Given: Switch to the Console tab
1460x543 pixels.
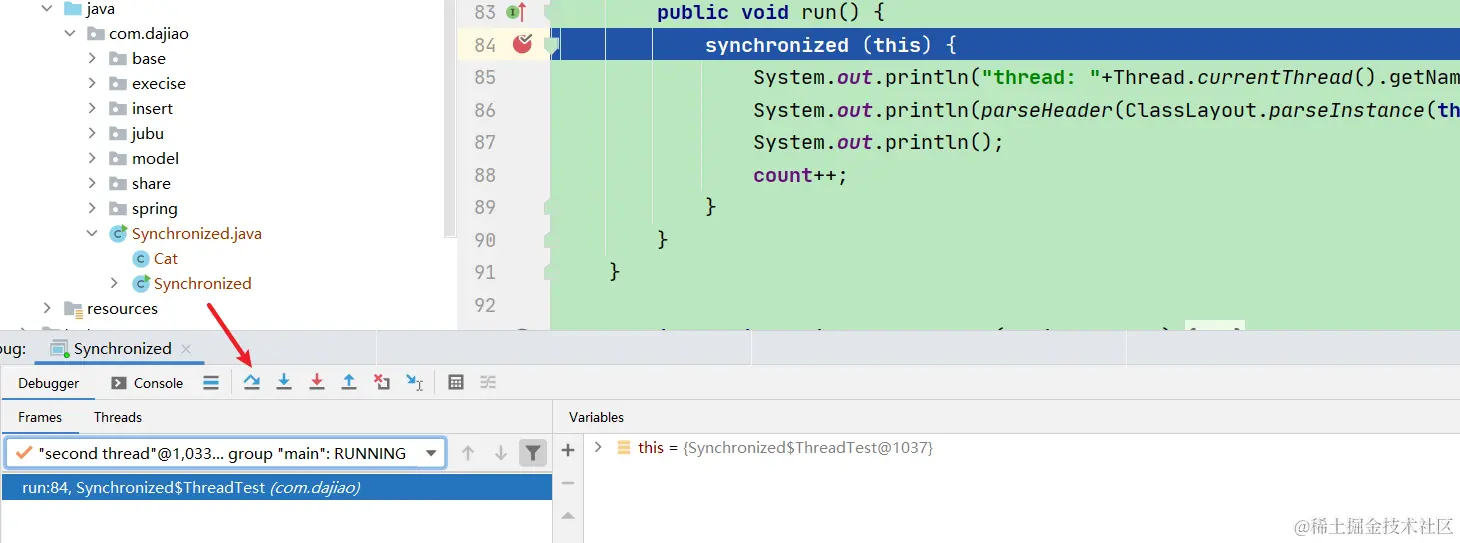Looking at the screenshot, I should click(x=147, y=383).
